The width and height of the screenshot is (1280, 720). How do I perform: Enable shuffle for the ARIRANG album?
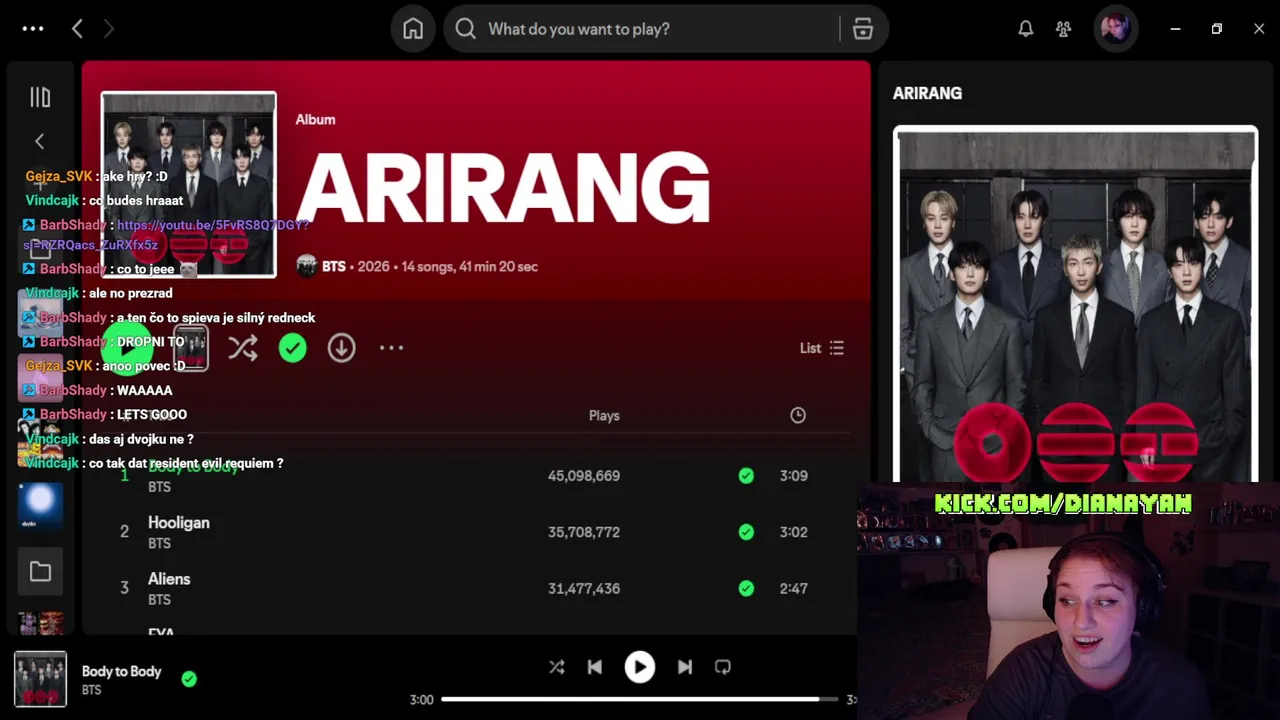click(x=242, y=348)
